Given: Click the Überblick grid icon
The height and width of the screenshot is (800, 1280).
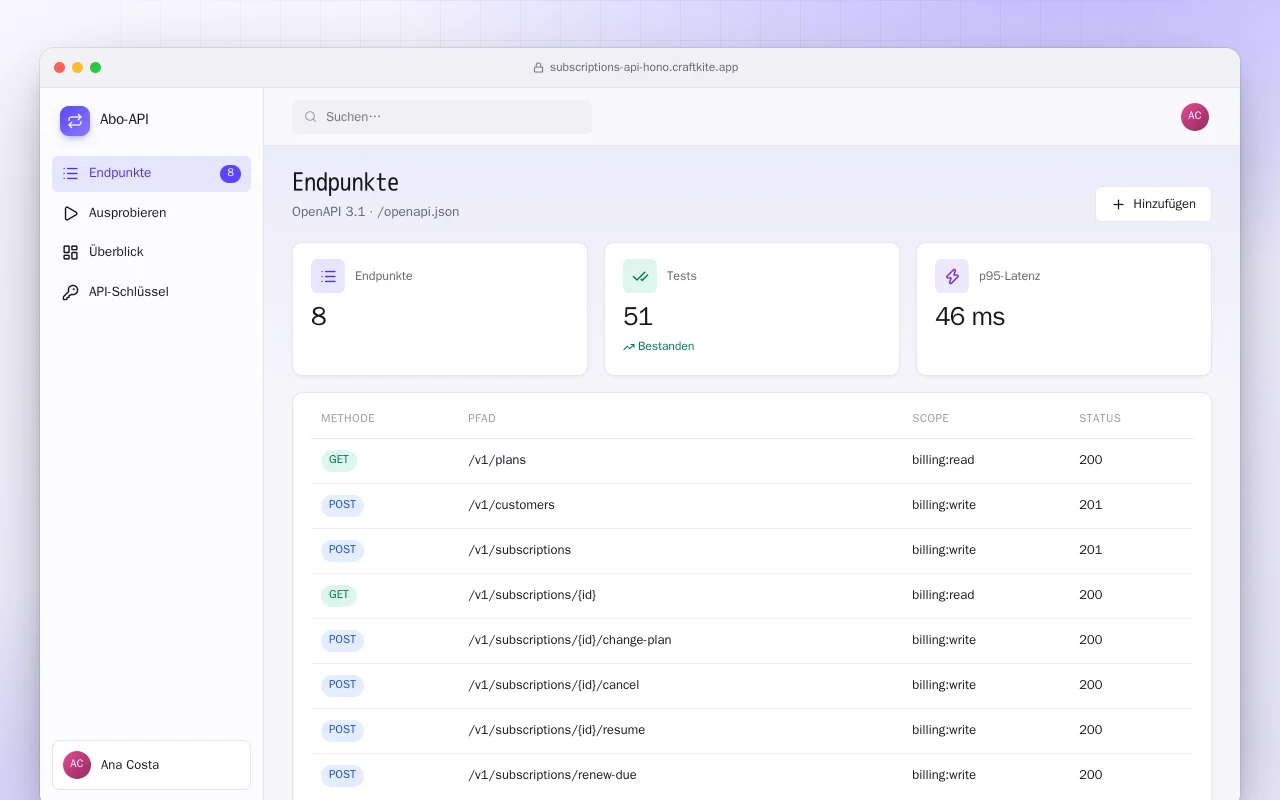Looking at the screenshot, I should pos(70,252).
